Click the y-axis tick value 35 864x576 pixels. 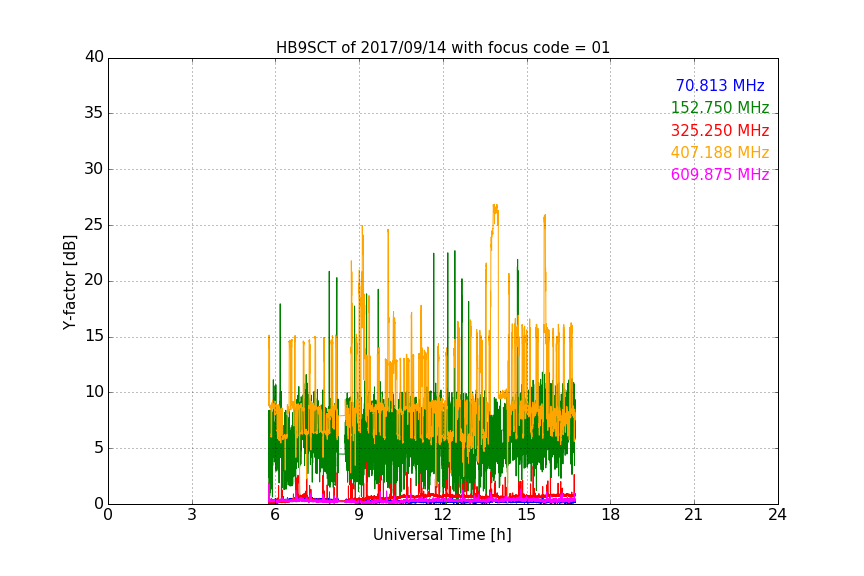94,113
